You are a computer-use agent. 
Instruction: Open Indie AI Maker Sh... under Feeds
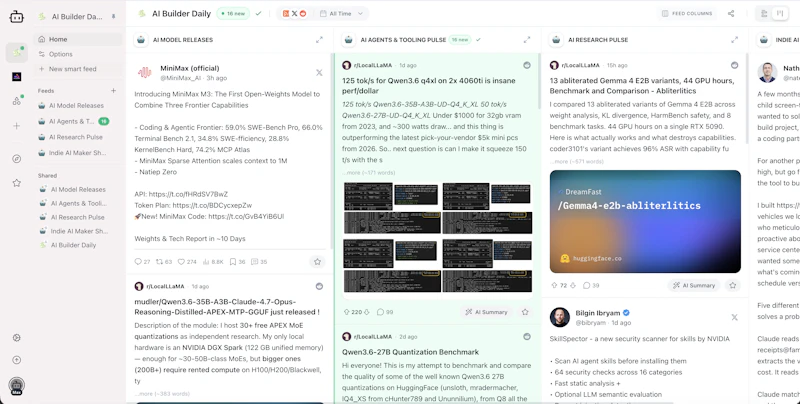(x=78, y=153)
